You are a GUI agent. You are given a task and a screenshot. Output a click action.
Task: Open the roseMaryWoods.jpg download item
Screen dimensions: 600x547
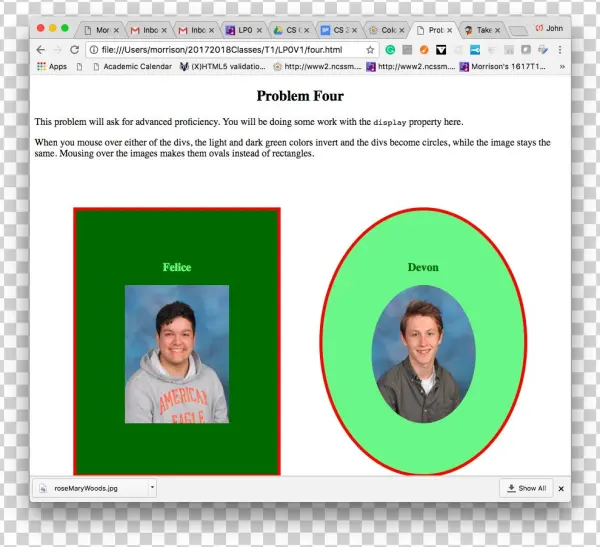tap(90, 488)
